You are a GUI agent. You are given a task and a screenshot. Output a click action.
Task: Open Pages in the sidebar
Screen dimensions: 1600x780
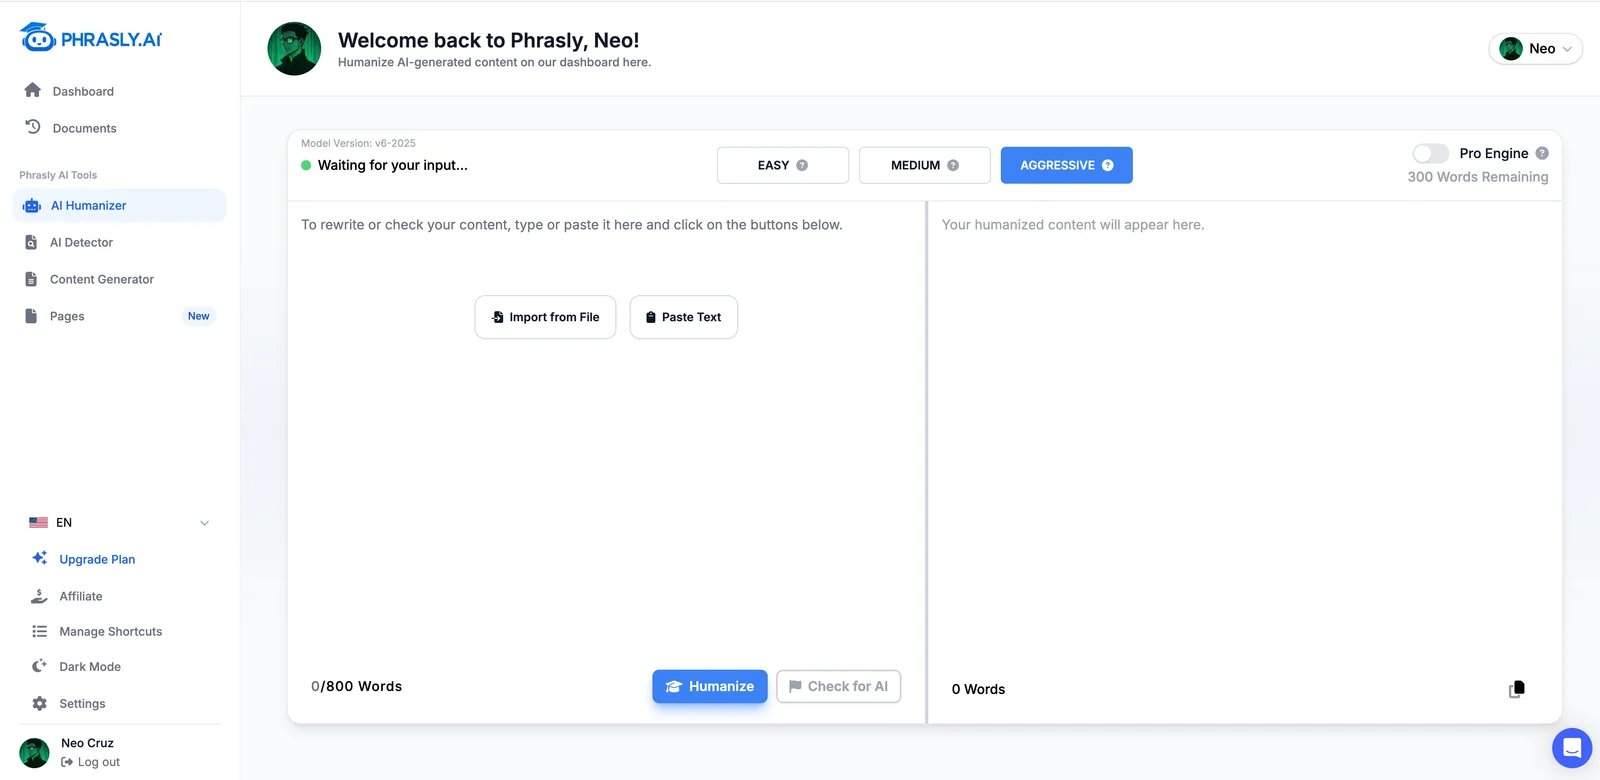pos(67,316)
